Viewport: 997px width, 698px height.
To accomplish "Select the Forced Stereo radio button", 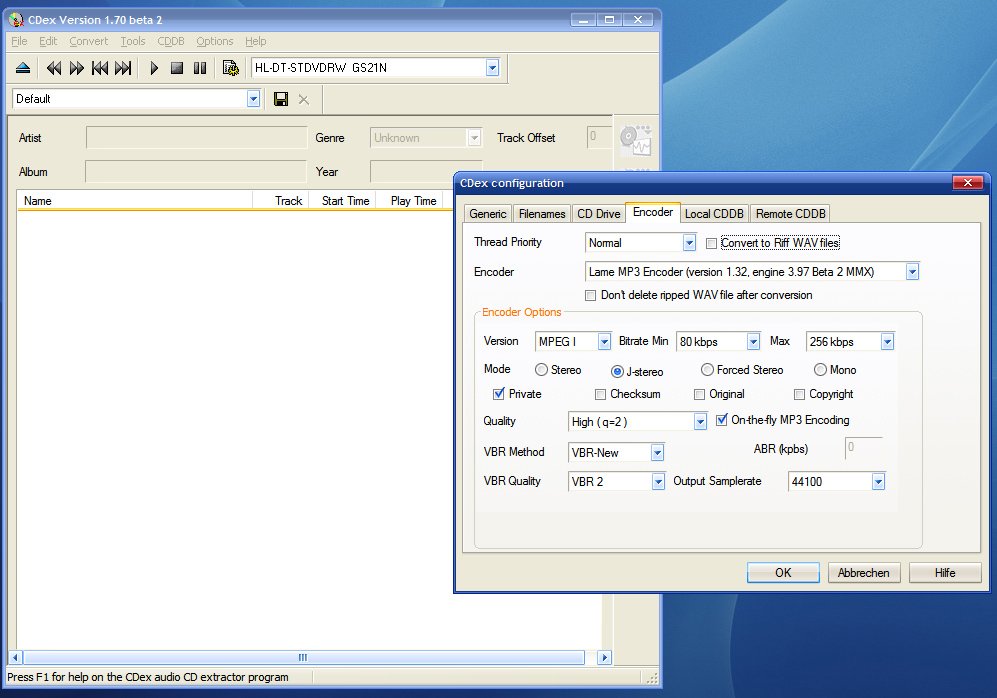I will tap(707, 370).
